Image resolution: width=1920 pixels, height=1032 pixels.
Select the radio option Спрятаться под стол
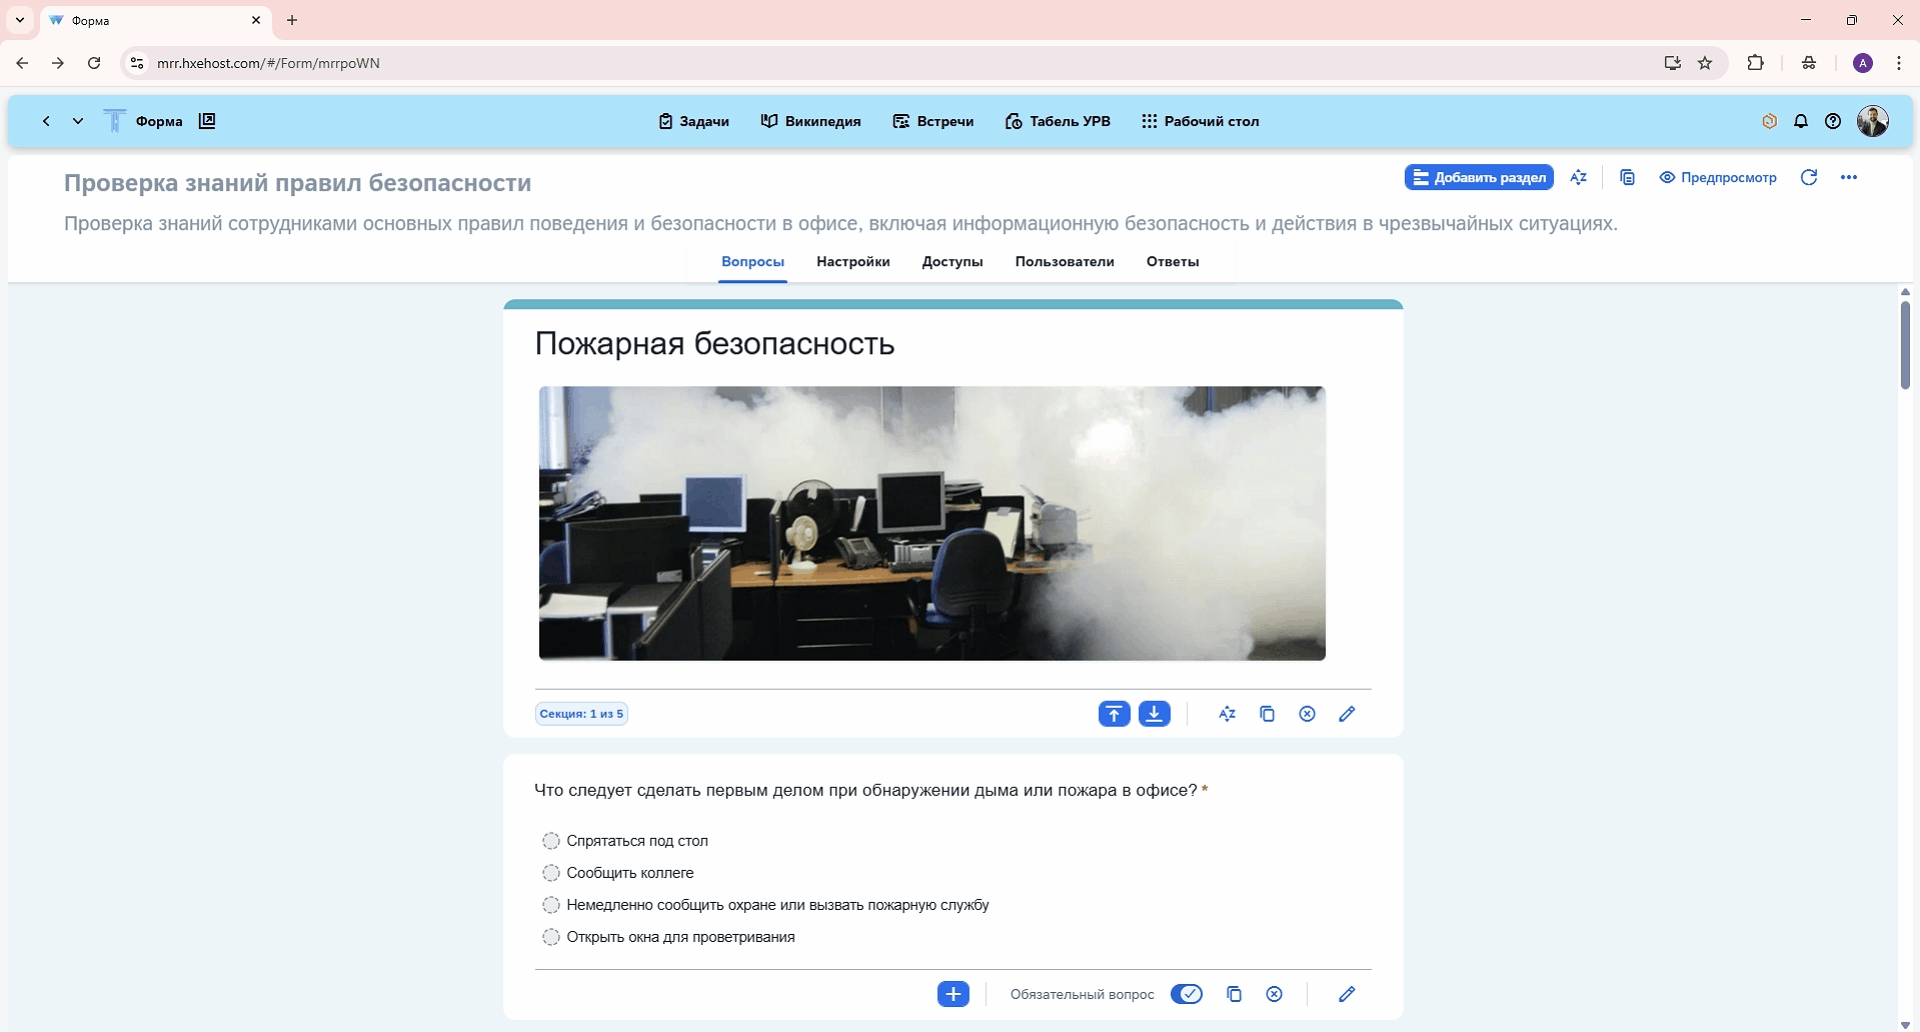click(550, 841)
